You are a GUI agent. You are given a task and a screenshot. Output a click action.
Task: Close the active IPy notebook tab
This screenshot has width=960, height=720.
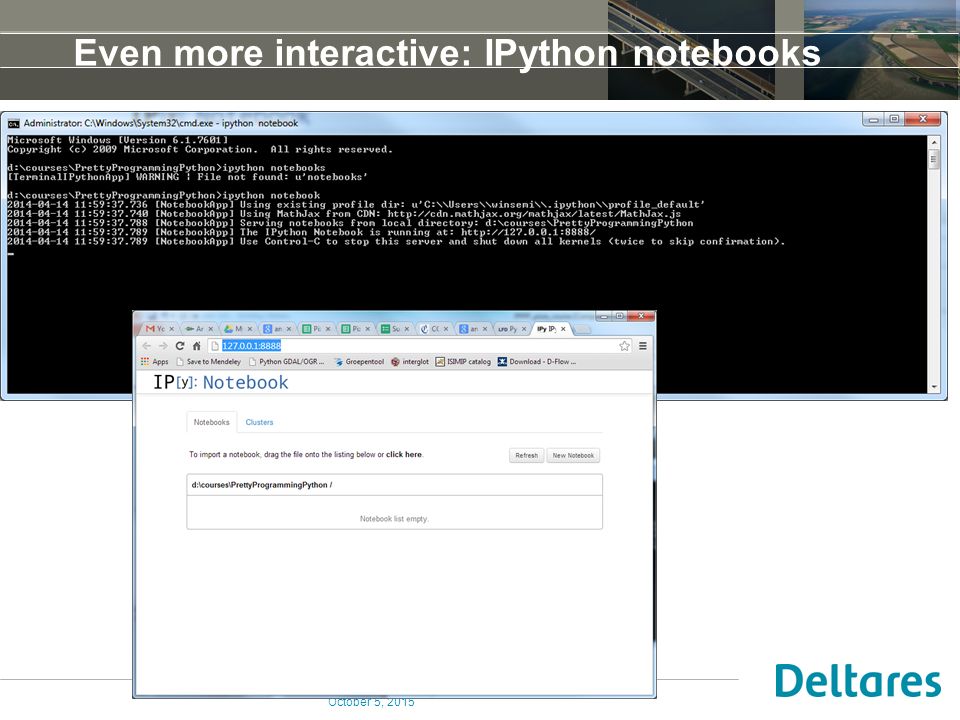coord(563,329)
